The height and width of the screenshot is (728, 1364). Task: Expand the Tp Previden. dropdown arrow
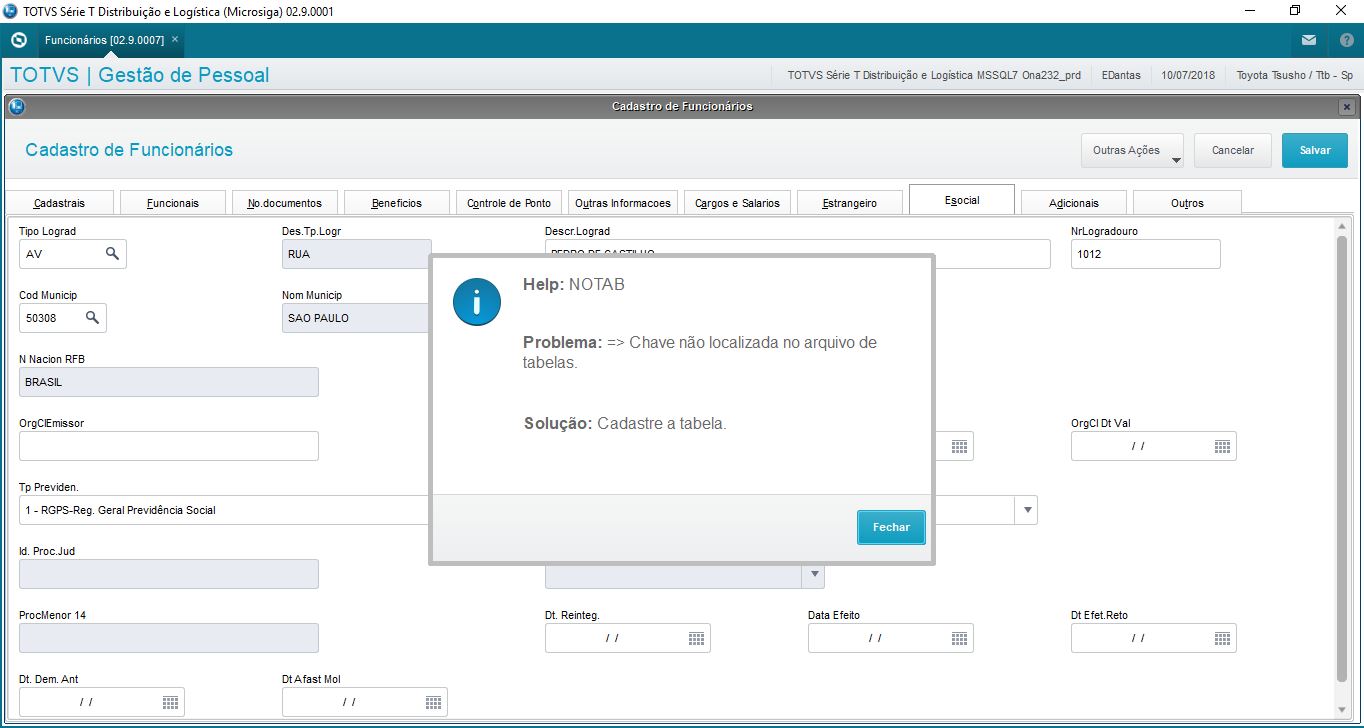tap(1026, 510)
